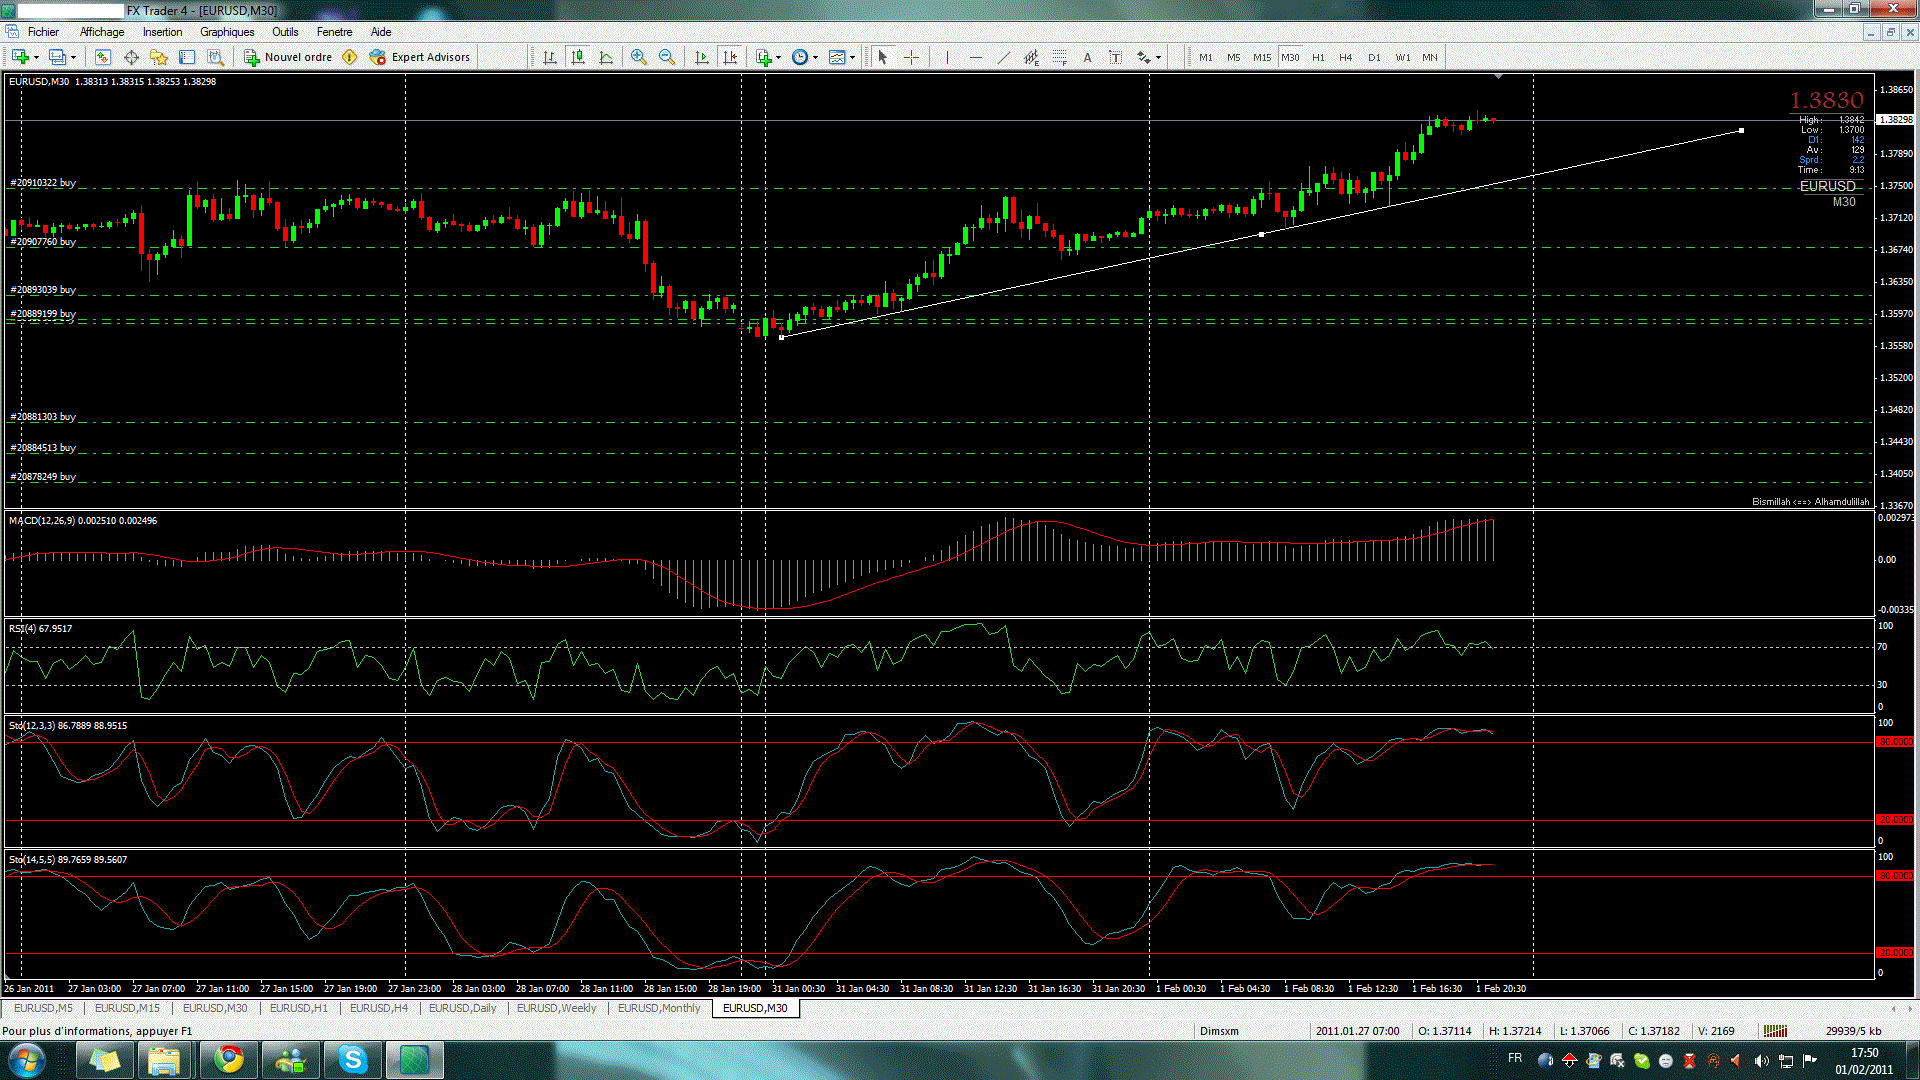The image size is (1920, 1080).
Task: Click the zoom out magnifier icon
Action: 666,57
